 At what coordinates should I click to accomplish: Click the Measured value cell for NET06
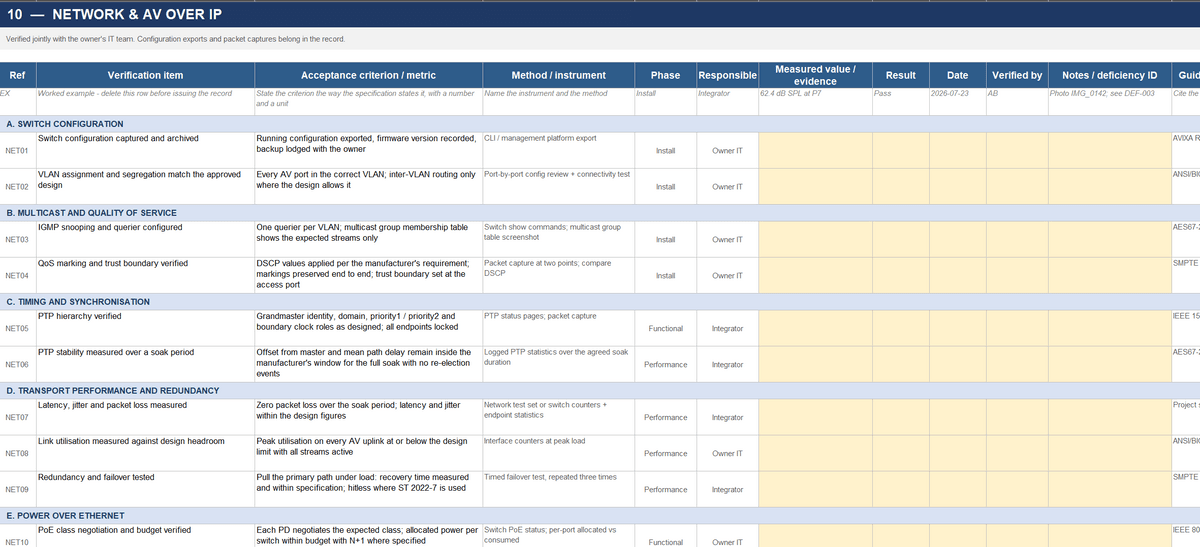[815, 364]
